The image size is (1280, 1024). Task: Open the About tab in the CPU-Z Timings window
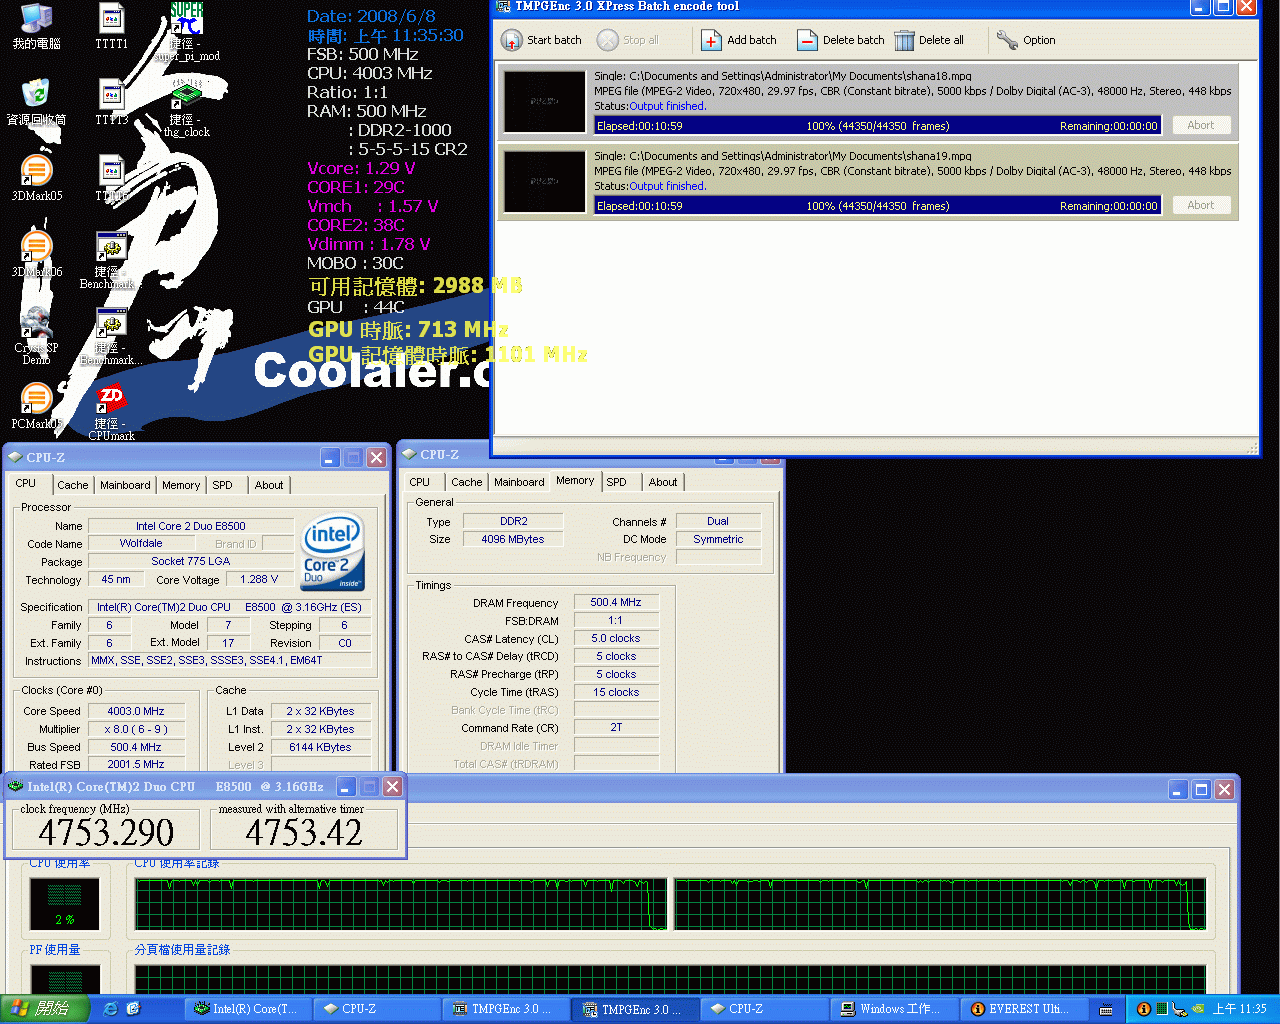662,482
